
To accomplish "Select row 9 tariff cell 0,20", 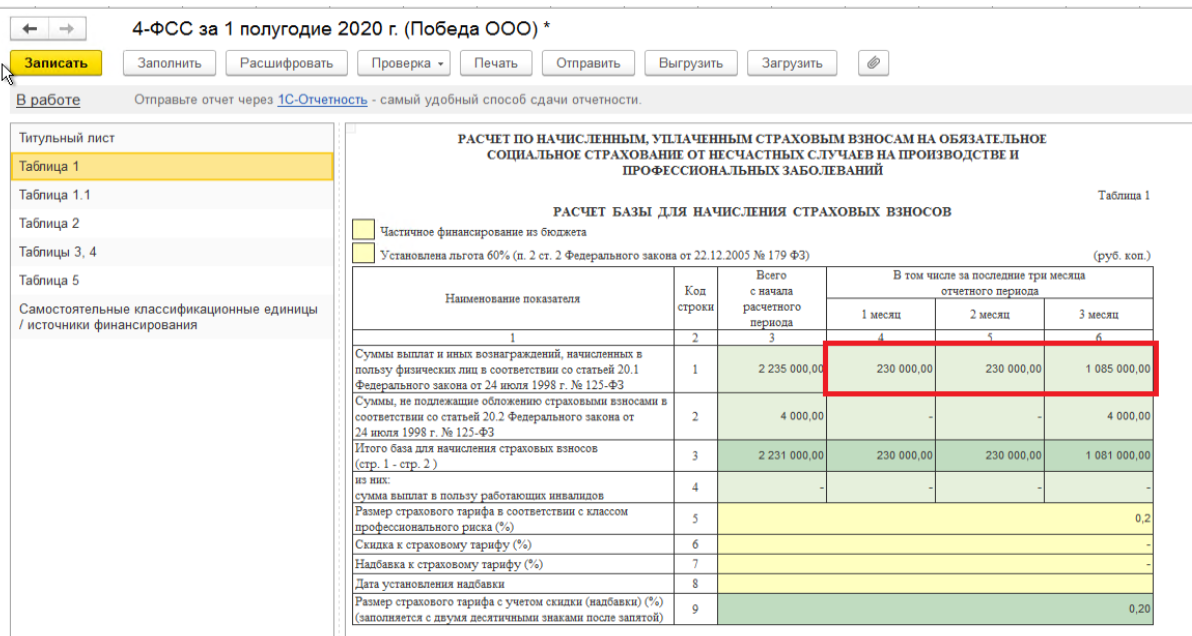I will coord(935,609).
